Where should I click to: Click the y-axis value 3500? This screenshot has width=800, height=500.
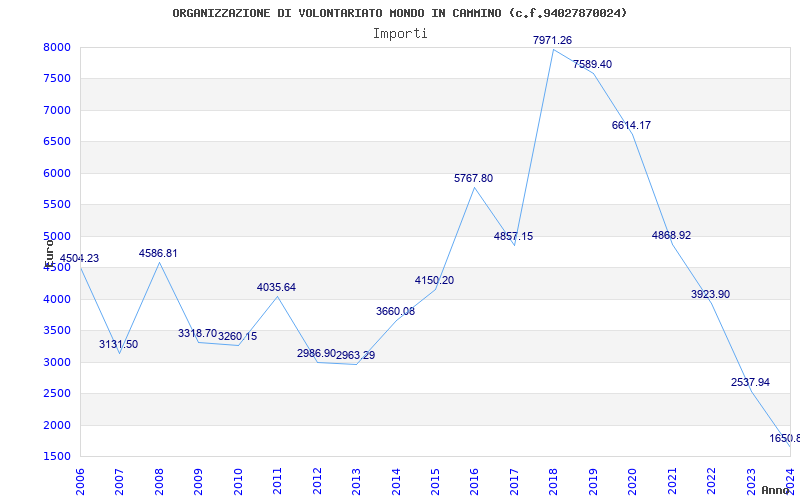coord(57,331)
